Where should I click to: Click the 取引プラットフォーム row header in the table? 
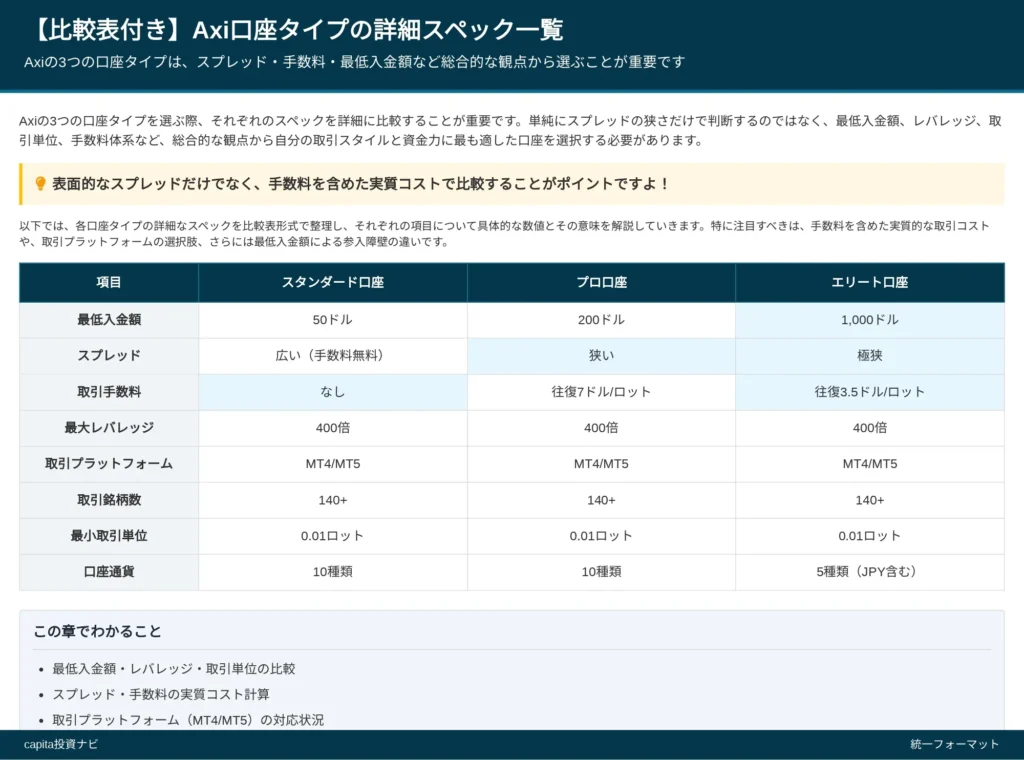pos(109,464)
